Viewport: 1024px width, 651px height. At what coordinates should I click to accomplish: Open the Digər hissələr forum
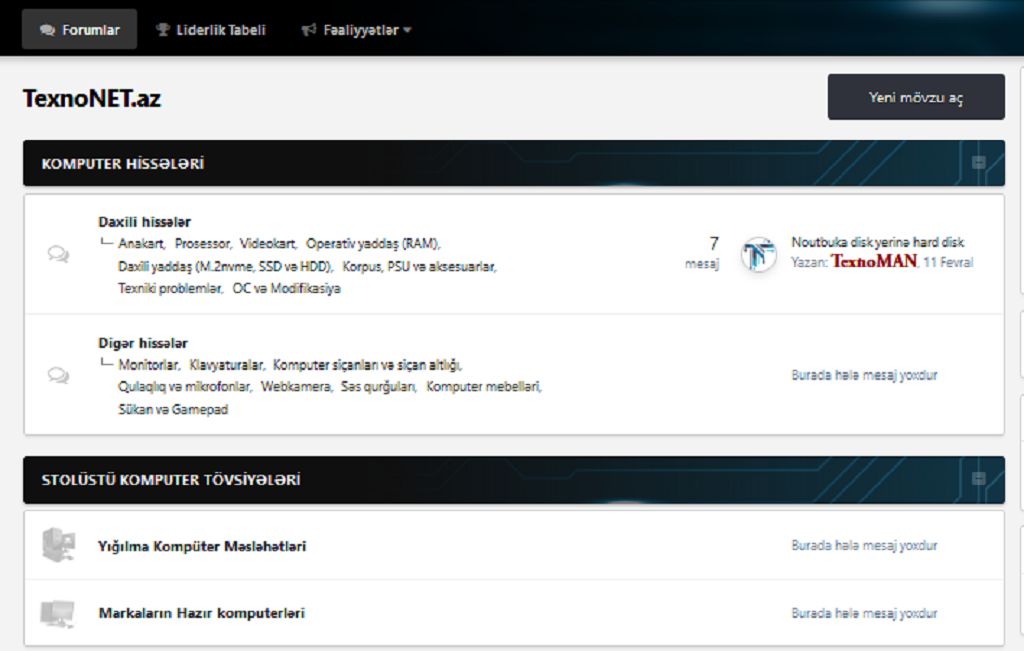coord(143,343)
